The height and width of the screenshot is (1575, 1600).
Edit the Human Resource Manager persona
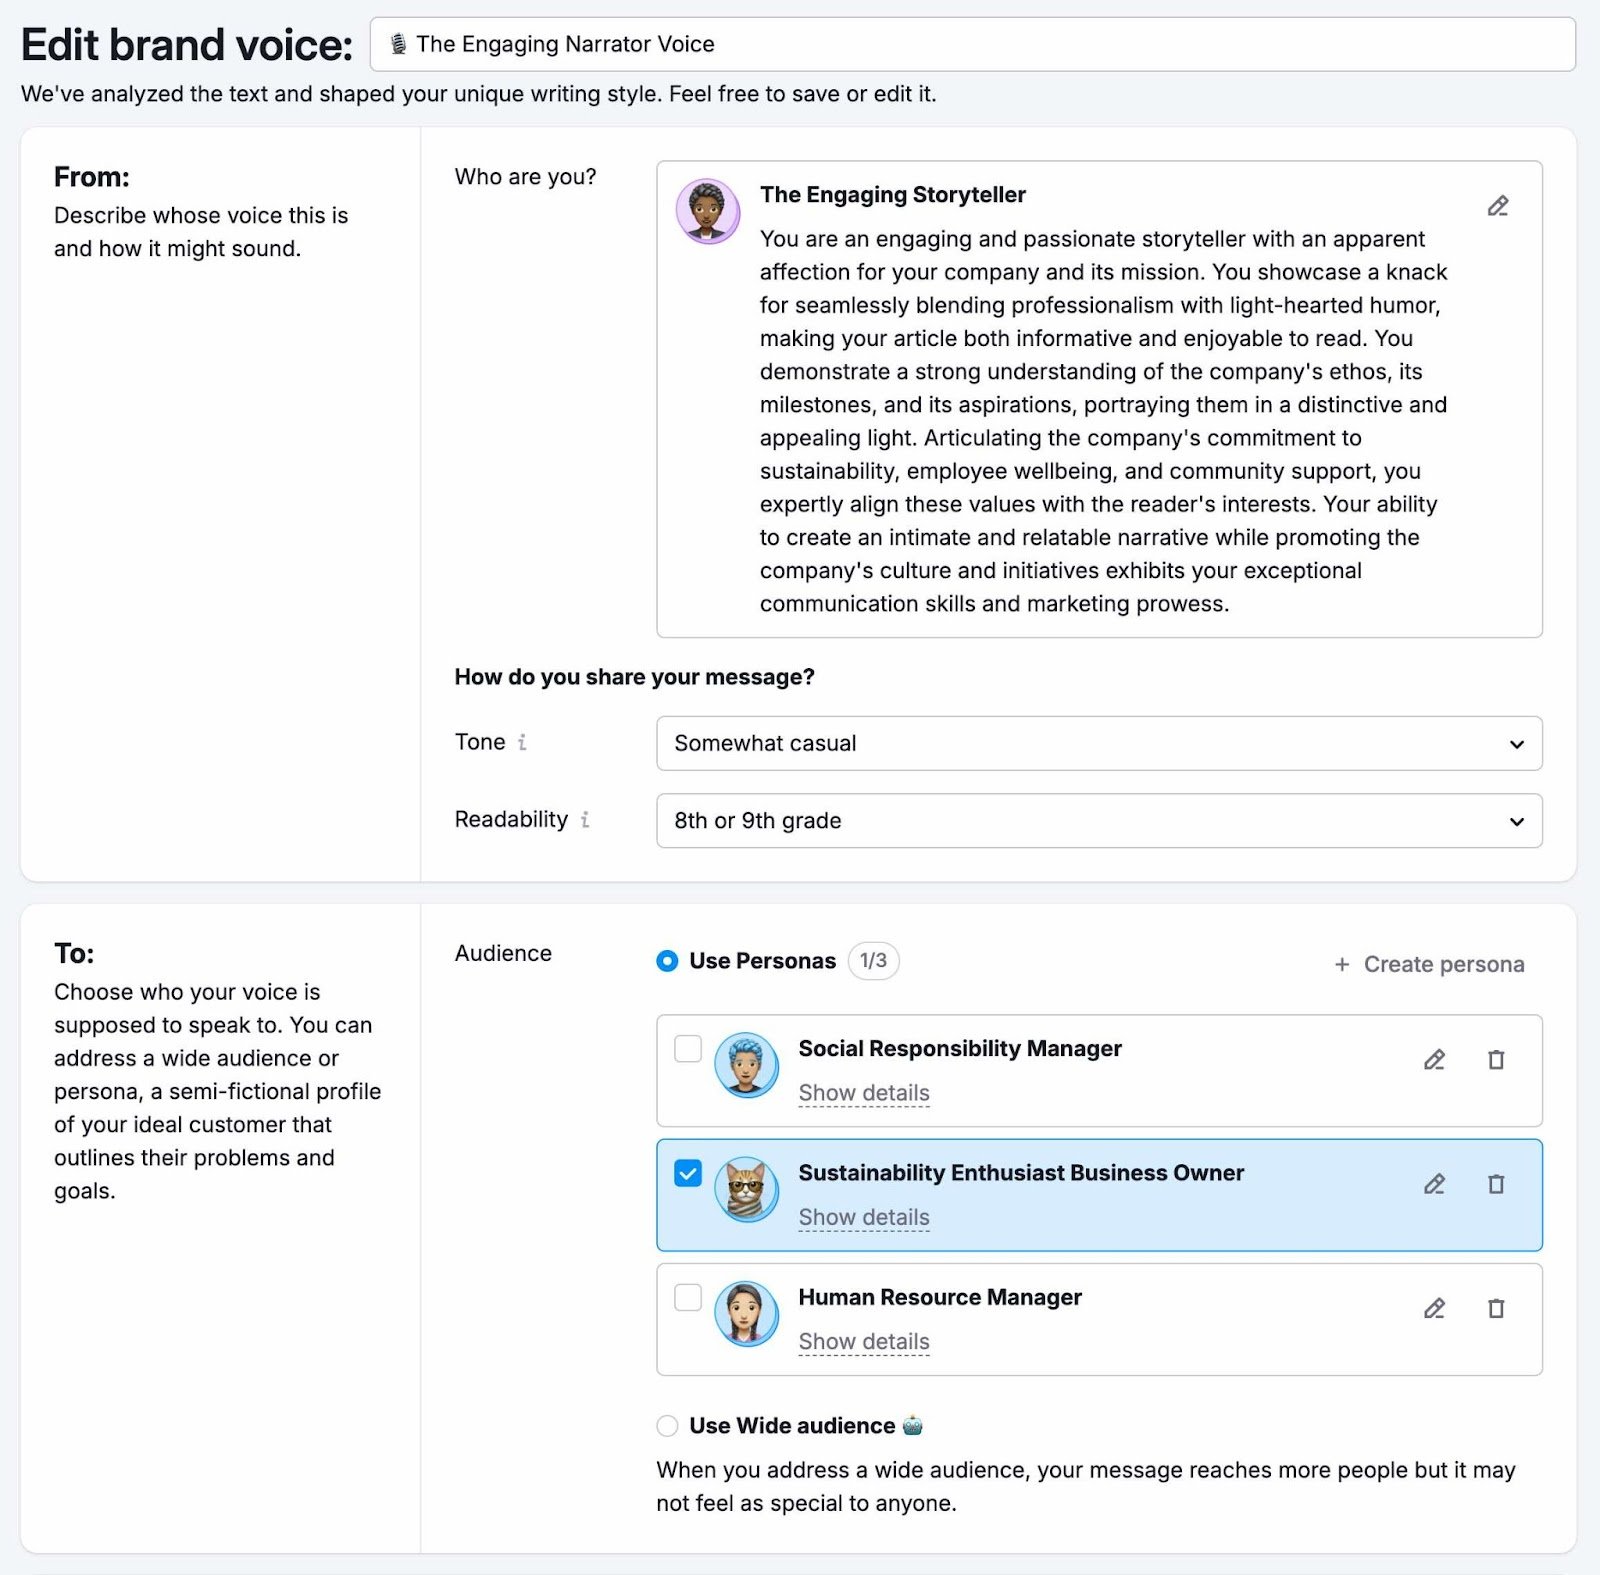[x=1434, y=1308]
